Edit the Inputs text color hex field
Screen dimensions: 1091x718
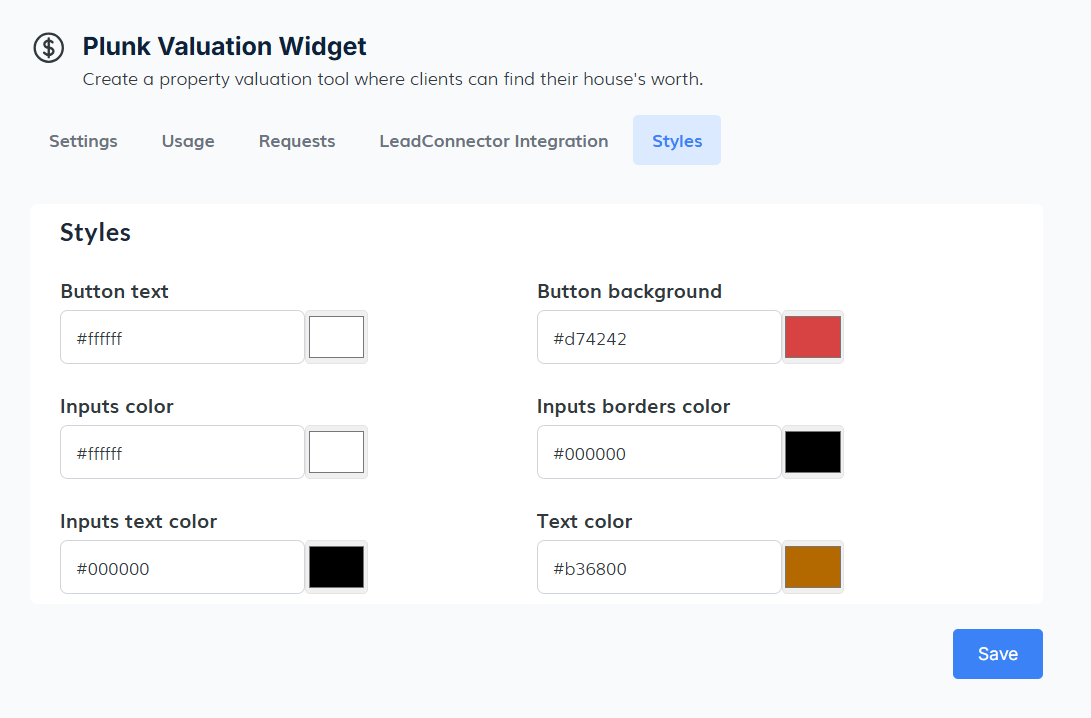tap(182, 568)
